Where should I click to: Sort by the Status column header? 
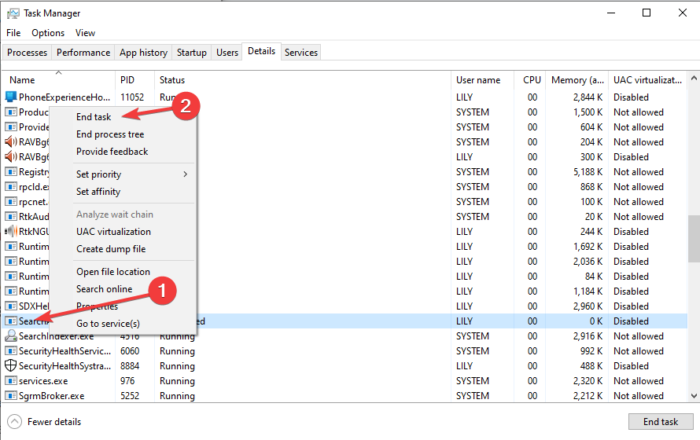tap(303, 79)
